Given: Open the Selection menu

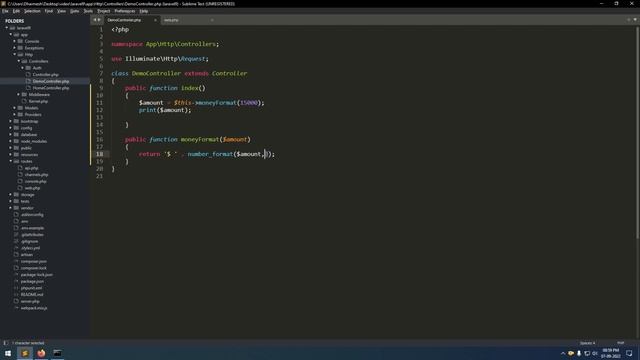Looking at the screenshot, I should click(x=32, y=11).
